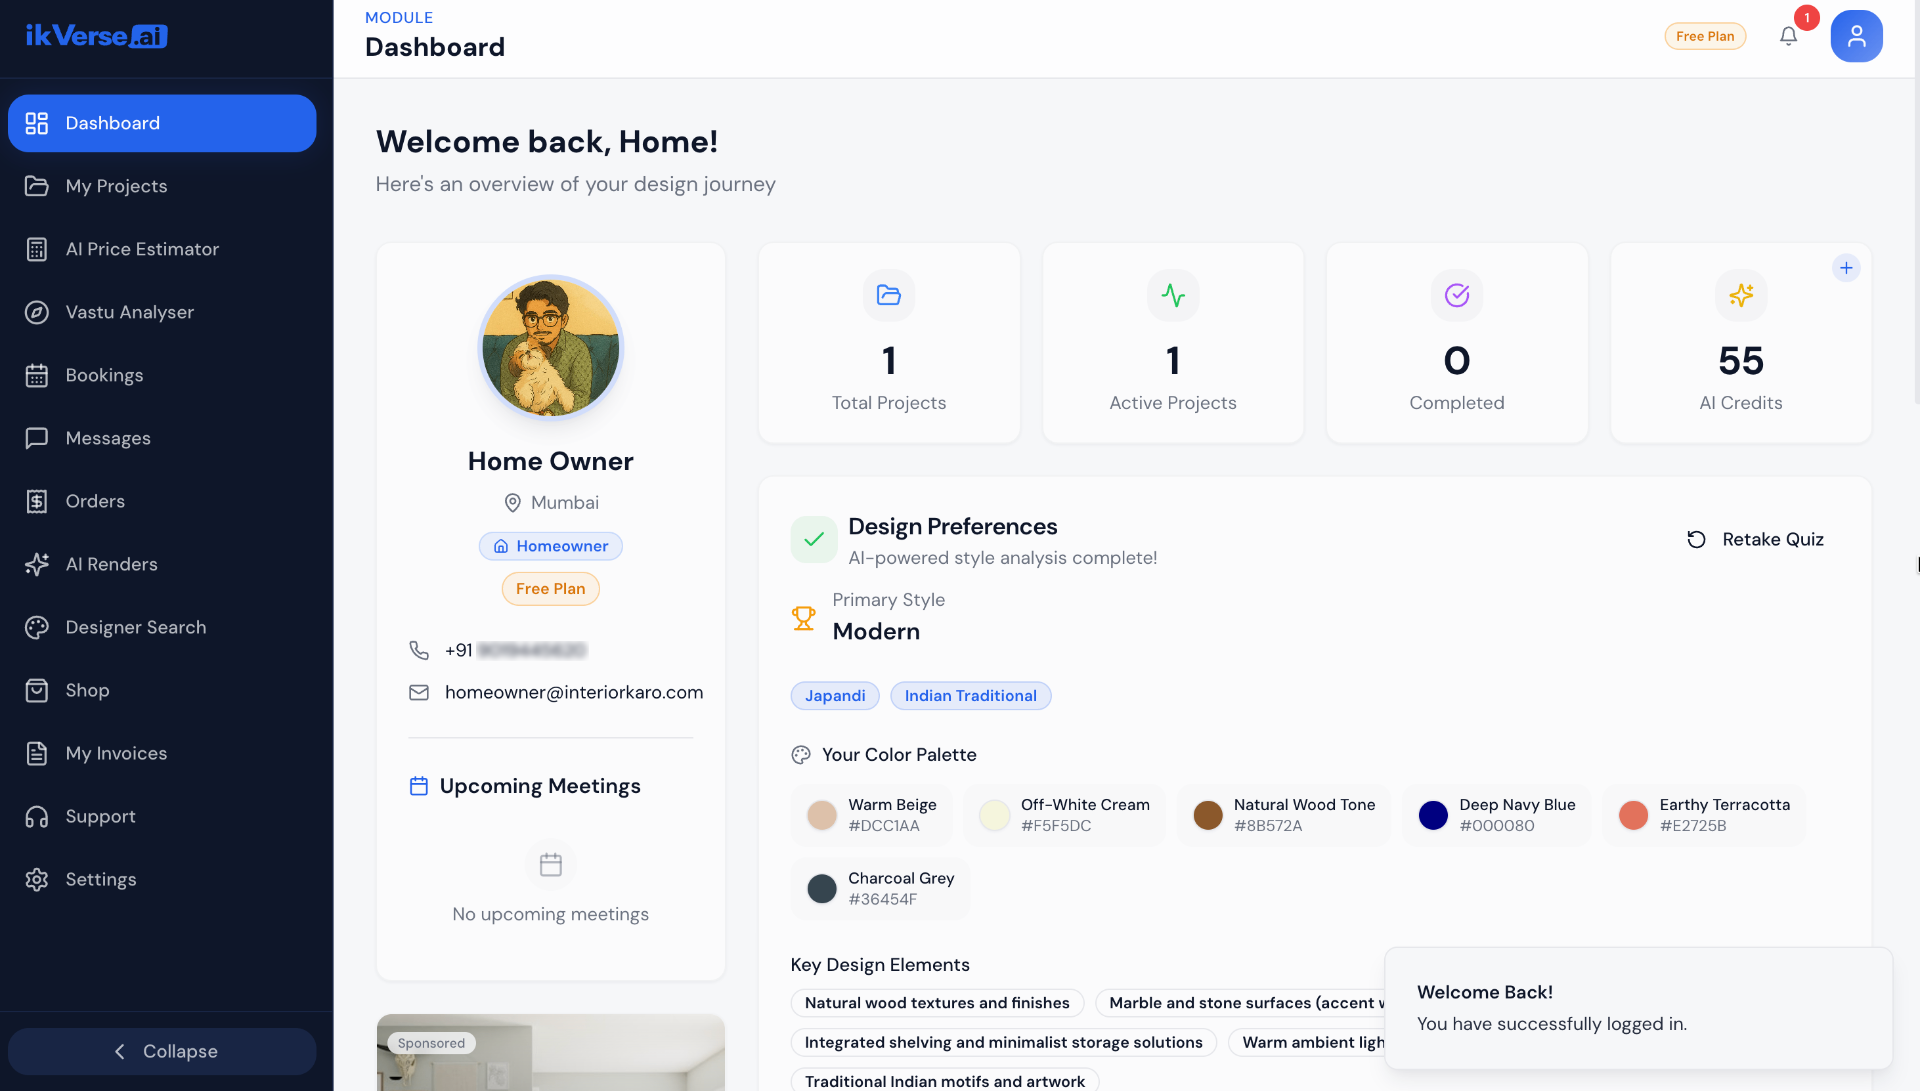Select the Japandi style tag
This screenshot has width=1920, height=1091.
pos(835,696)
